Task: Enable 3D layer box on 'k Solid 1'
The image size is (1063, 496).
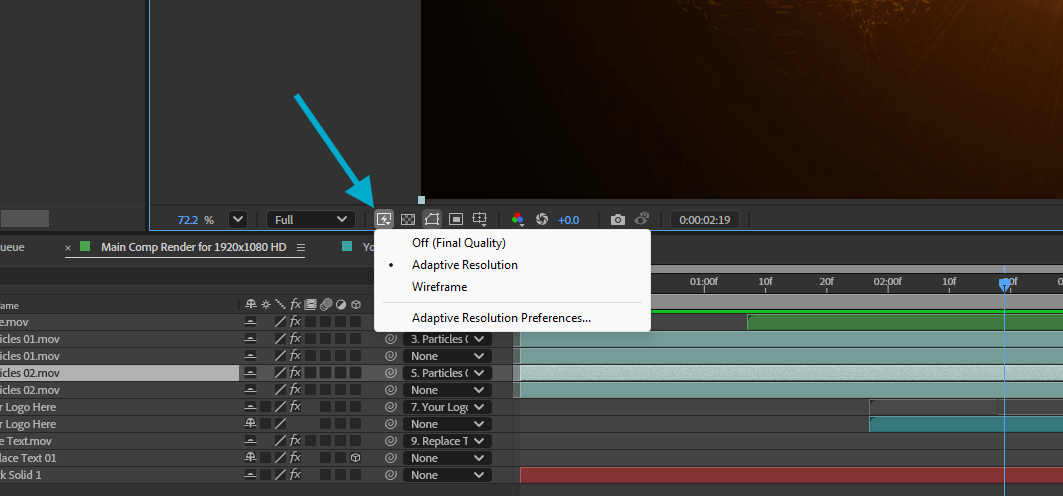Action: coord(355,475)
